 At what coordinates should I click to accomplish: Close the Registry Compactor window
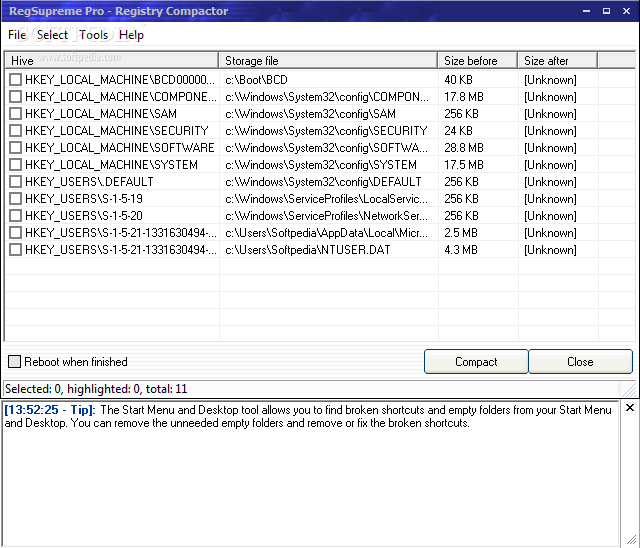[x=627, y=11]
